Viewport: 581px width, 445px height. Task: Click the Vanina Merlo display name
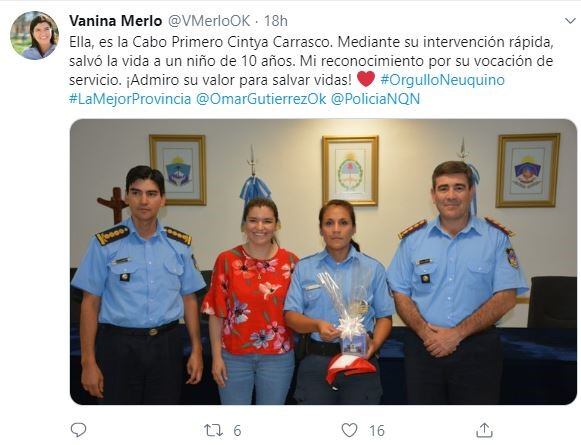pos(116,21)
